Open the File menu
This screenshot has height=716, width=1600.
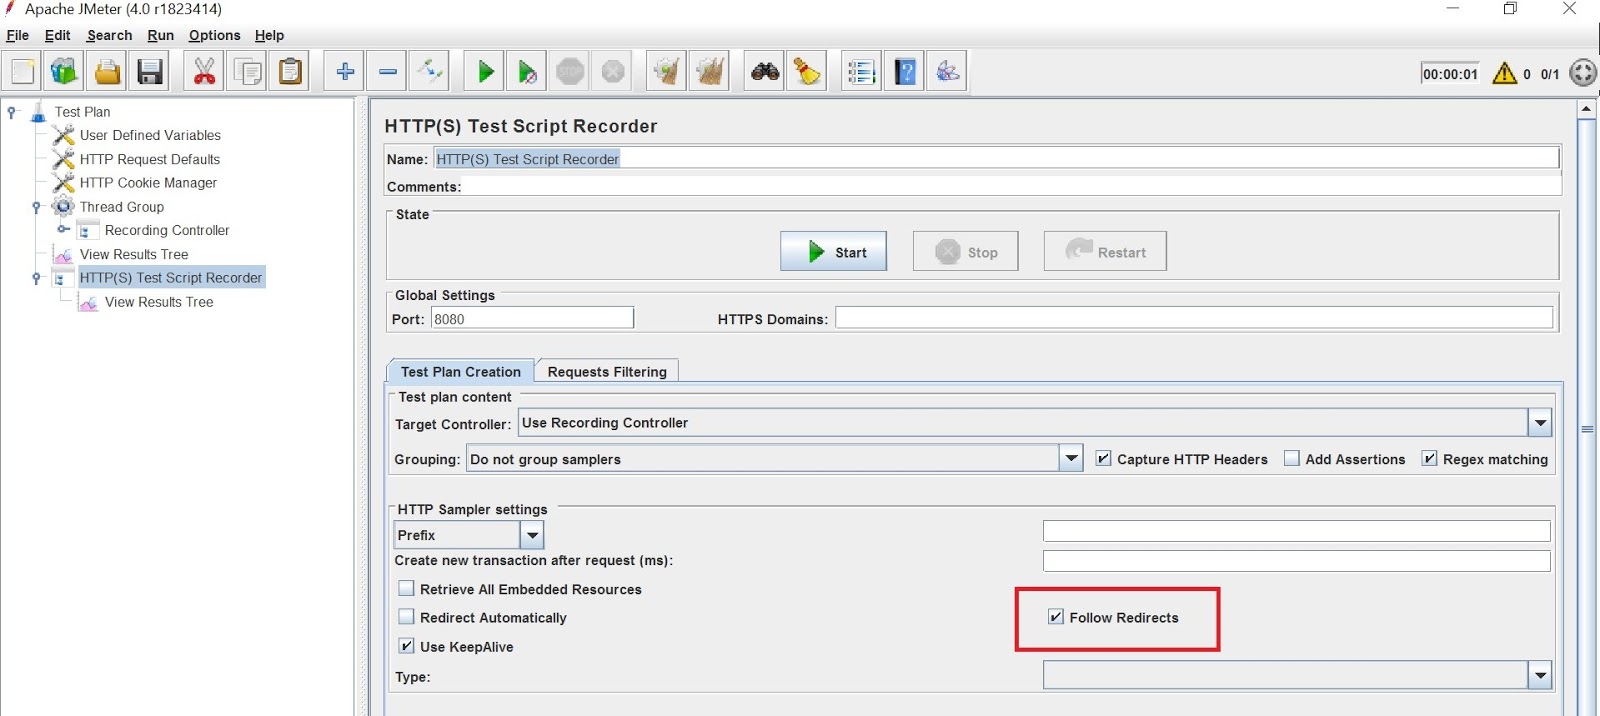point(18,35)
